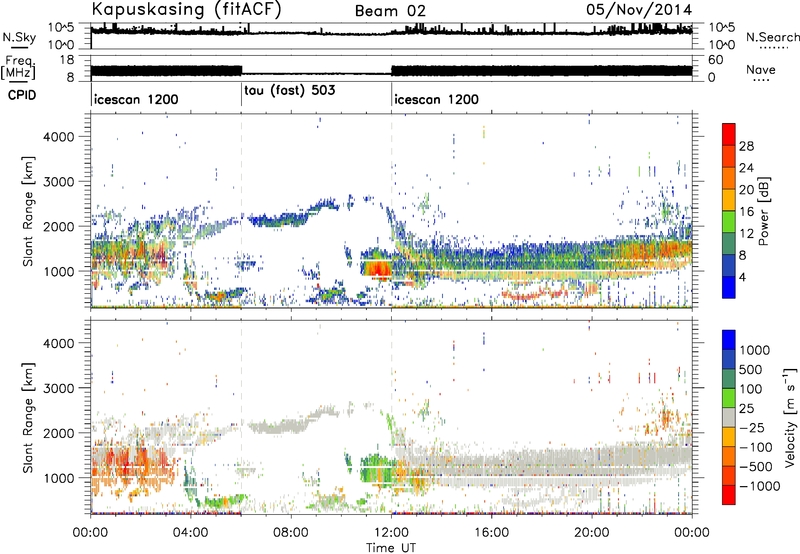Image resolution: width=800 pixels, height=554 pixels.
Task: Click the solid line sample under 'N.Sky'
Action: pos(19,47)
